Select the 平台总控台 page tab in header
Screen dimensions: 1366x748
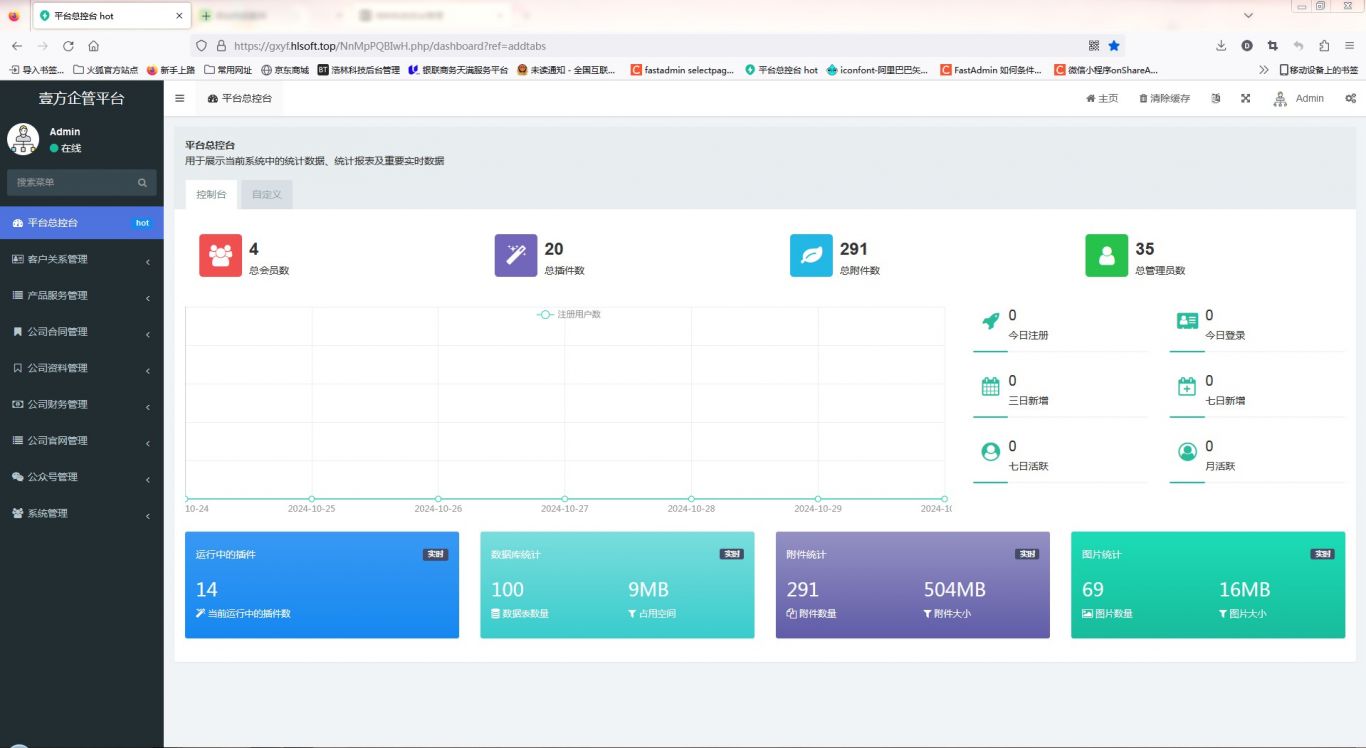point(240,98)
